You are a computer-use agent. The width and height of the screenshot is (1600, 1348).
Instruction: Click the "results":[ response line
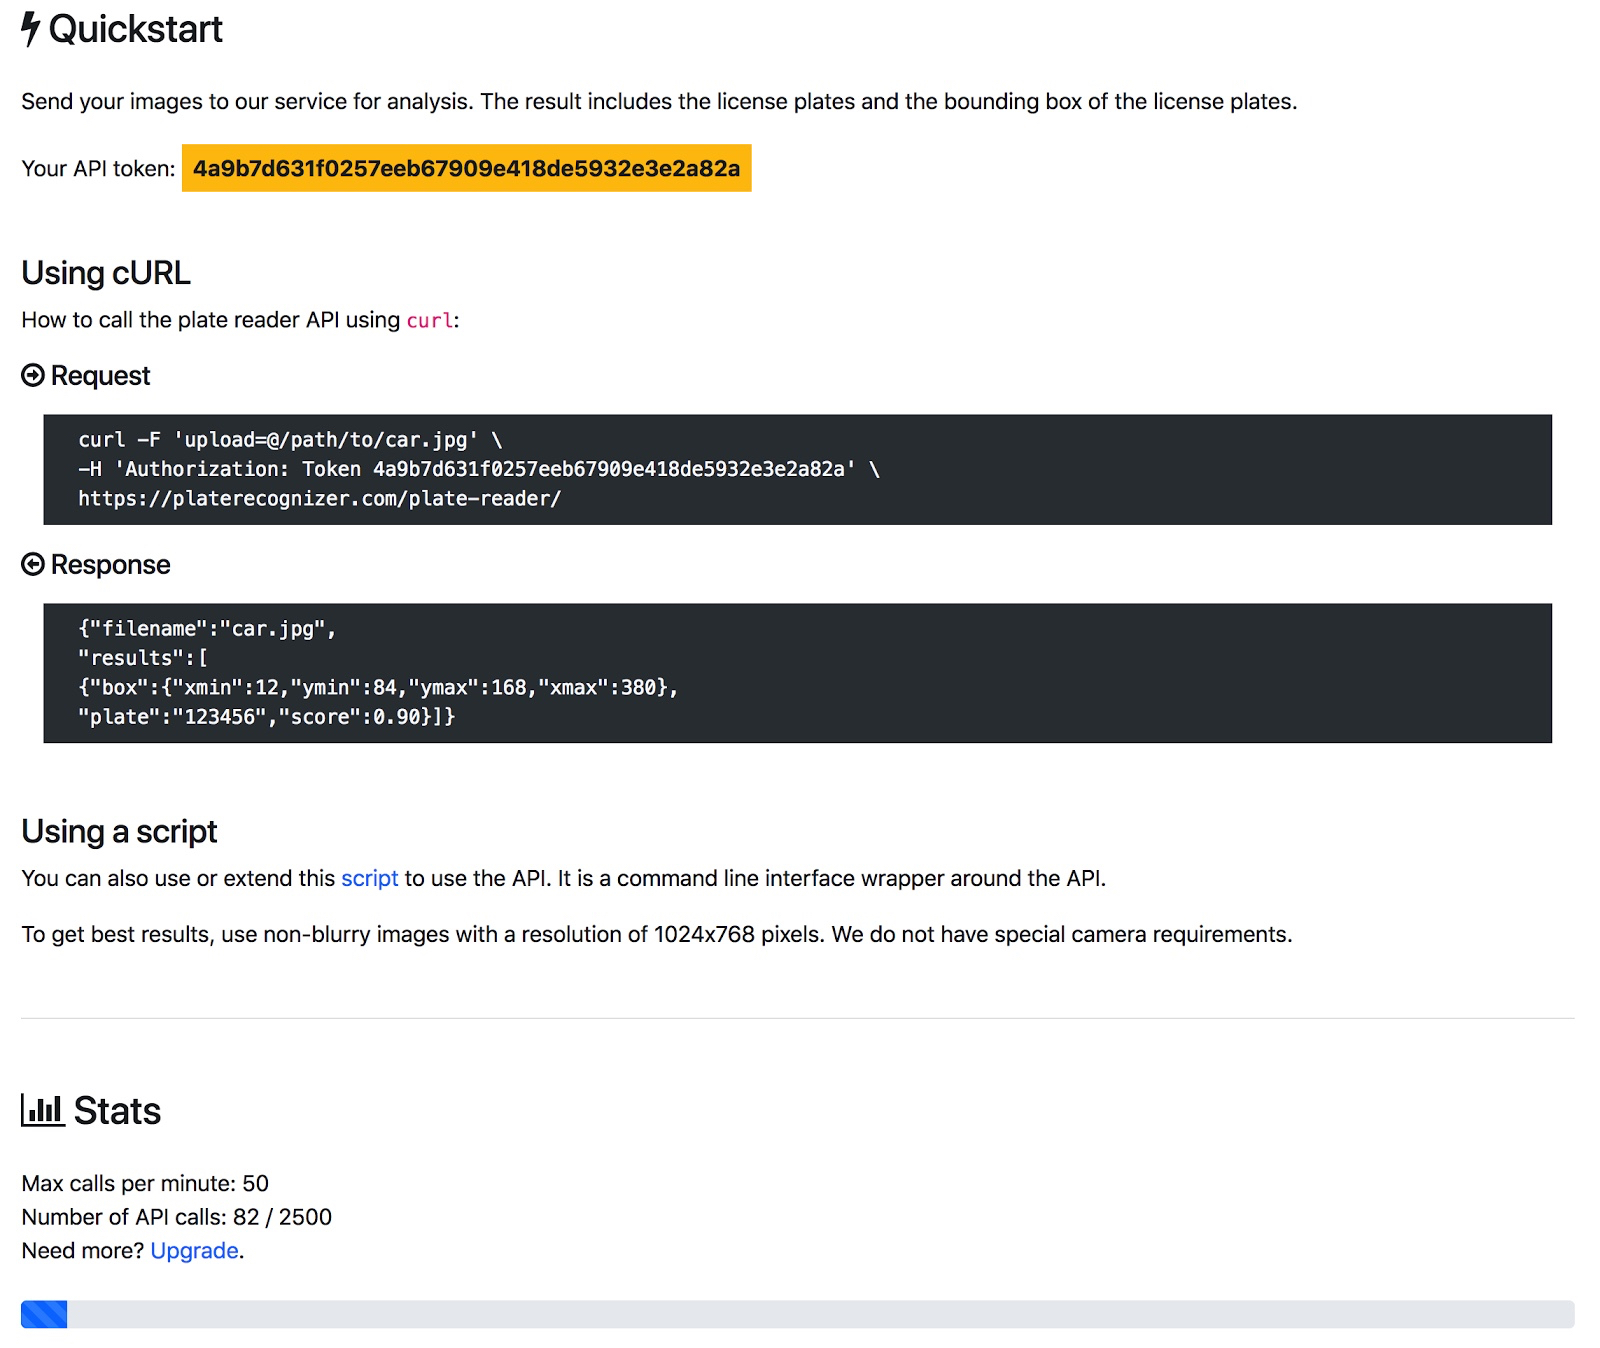143,658
